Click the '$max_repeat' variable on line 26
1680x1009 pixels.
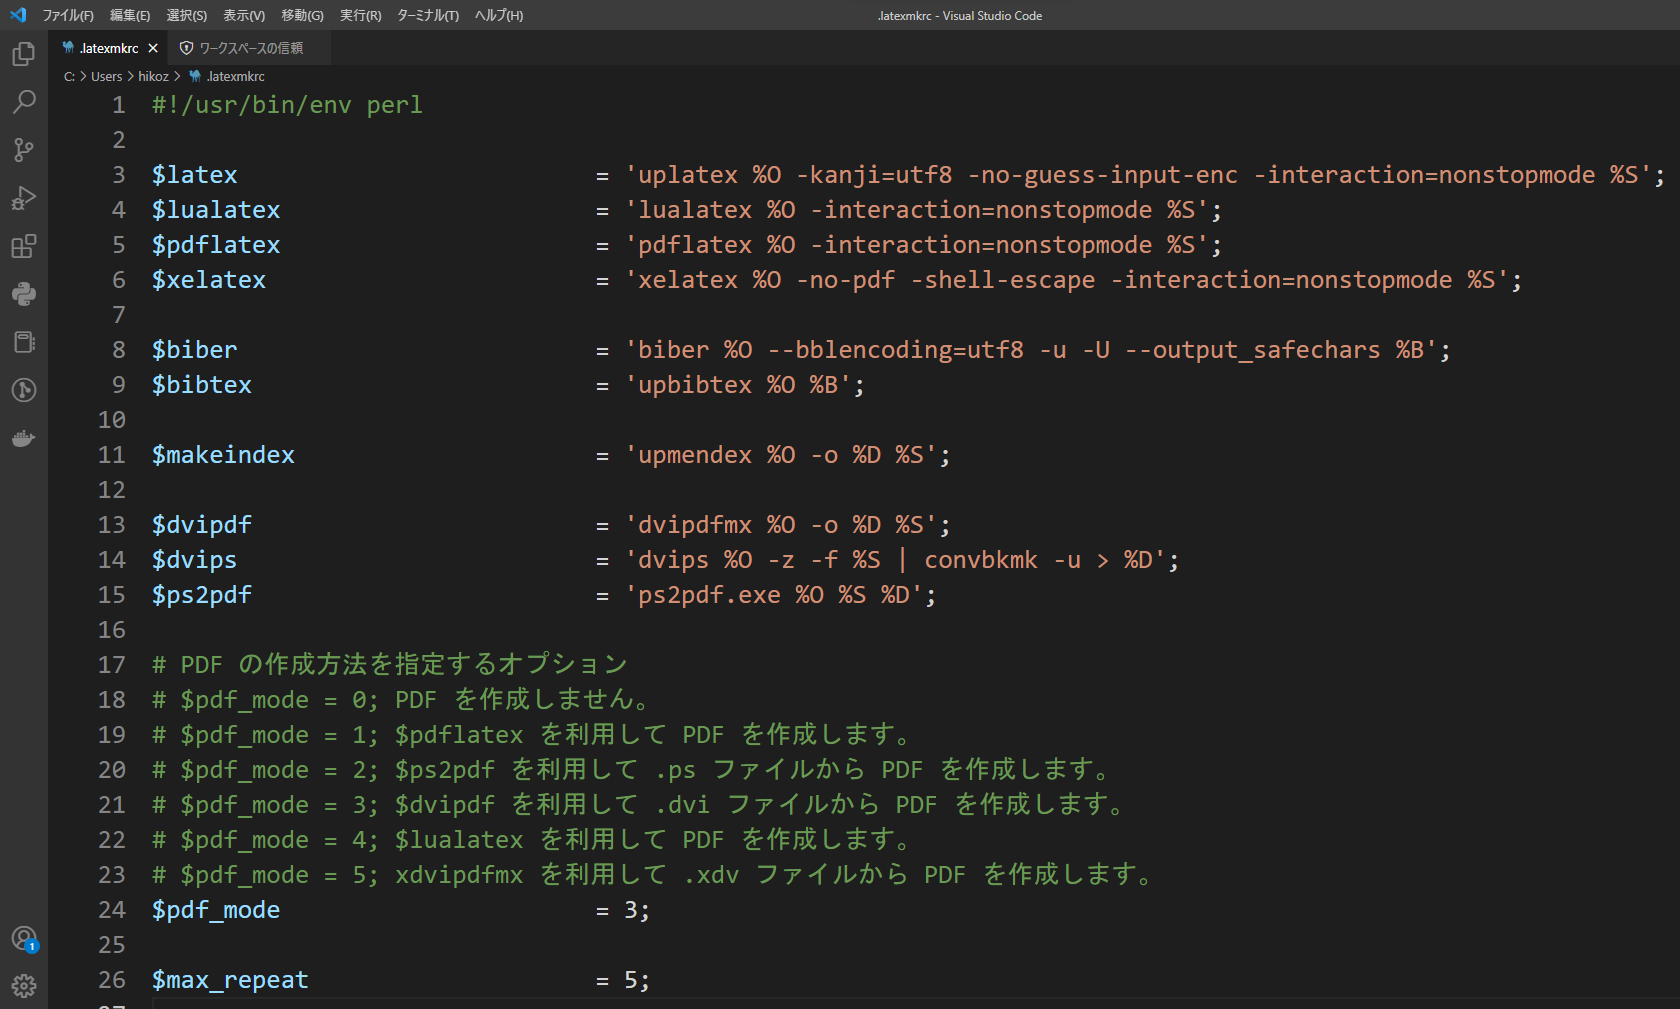pos(230,980)
